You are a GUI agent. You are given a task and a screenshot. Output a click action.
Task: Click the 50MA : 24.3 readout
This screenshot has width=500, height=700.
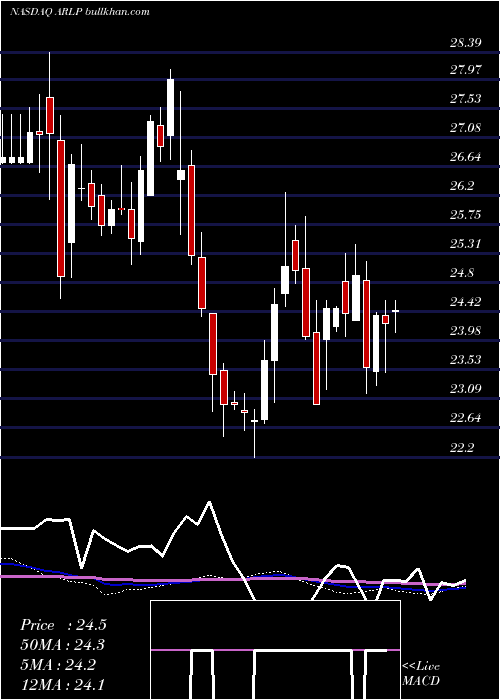tap(63, 645)
